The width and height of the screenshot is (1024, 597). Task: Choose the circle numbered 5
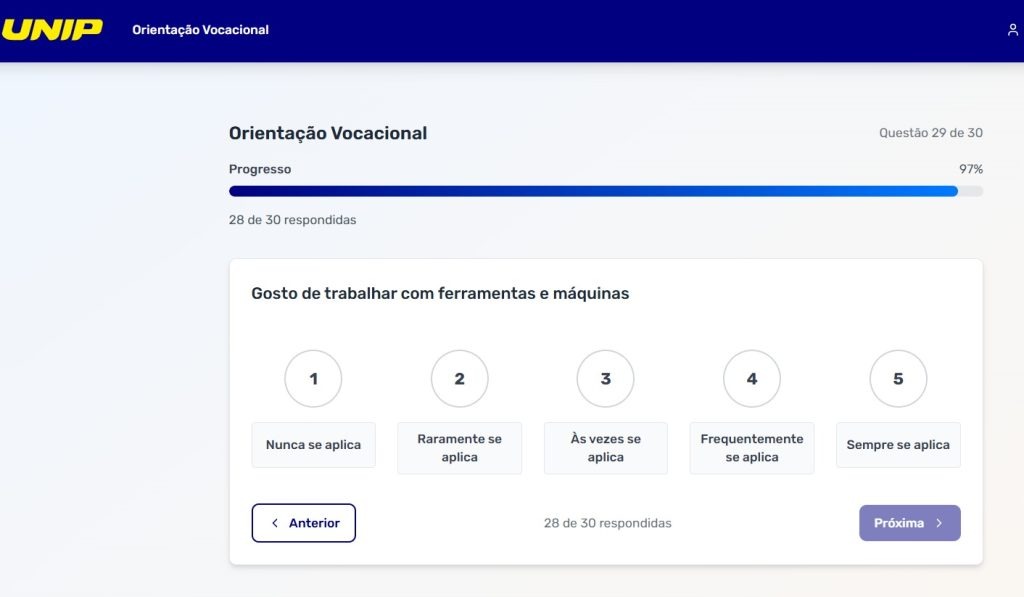click(898, 379)
